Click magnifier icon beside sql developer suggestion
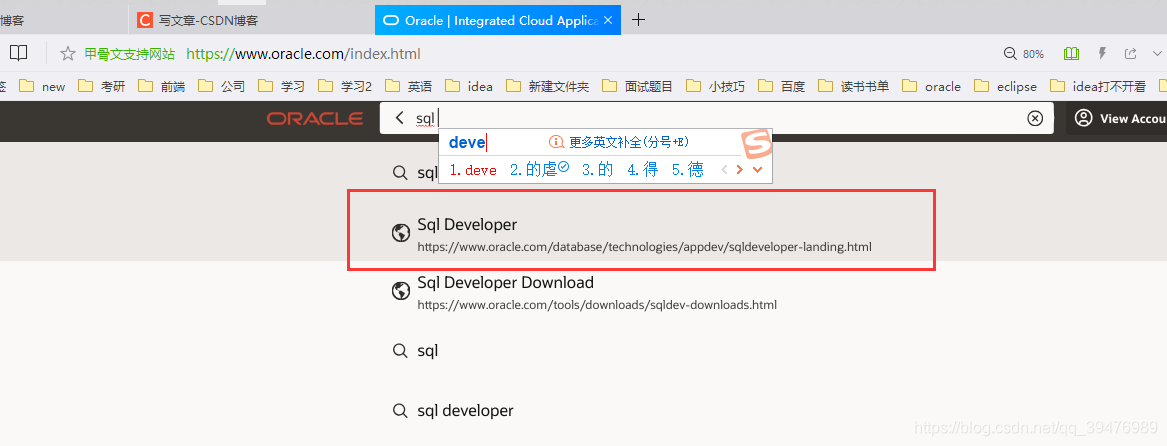Image resolution: width=1167 pixels, height=446 pixels. point(400,411)
